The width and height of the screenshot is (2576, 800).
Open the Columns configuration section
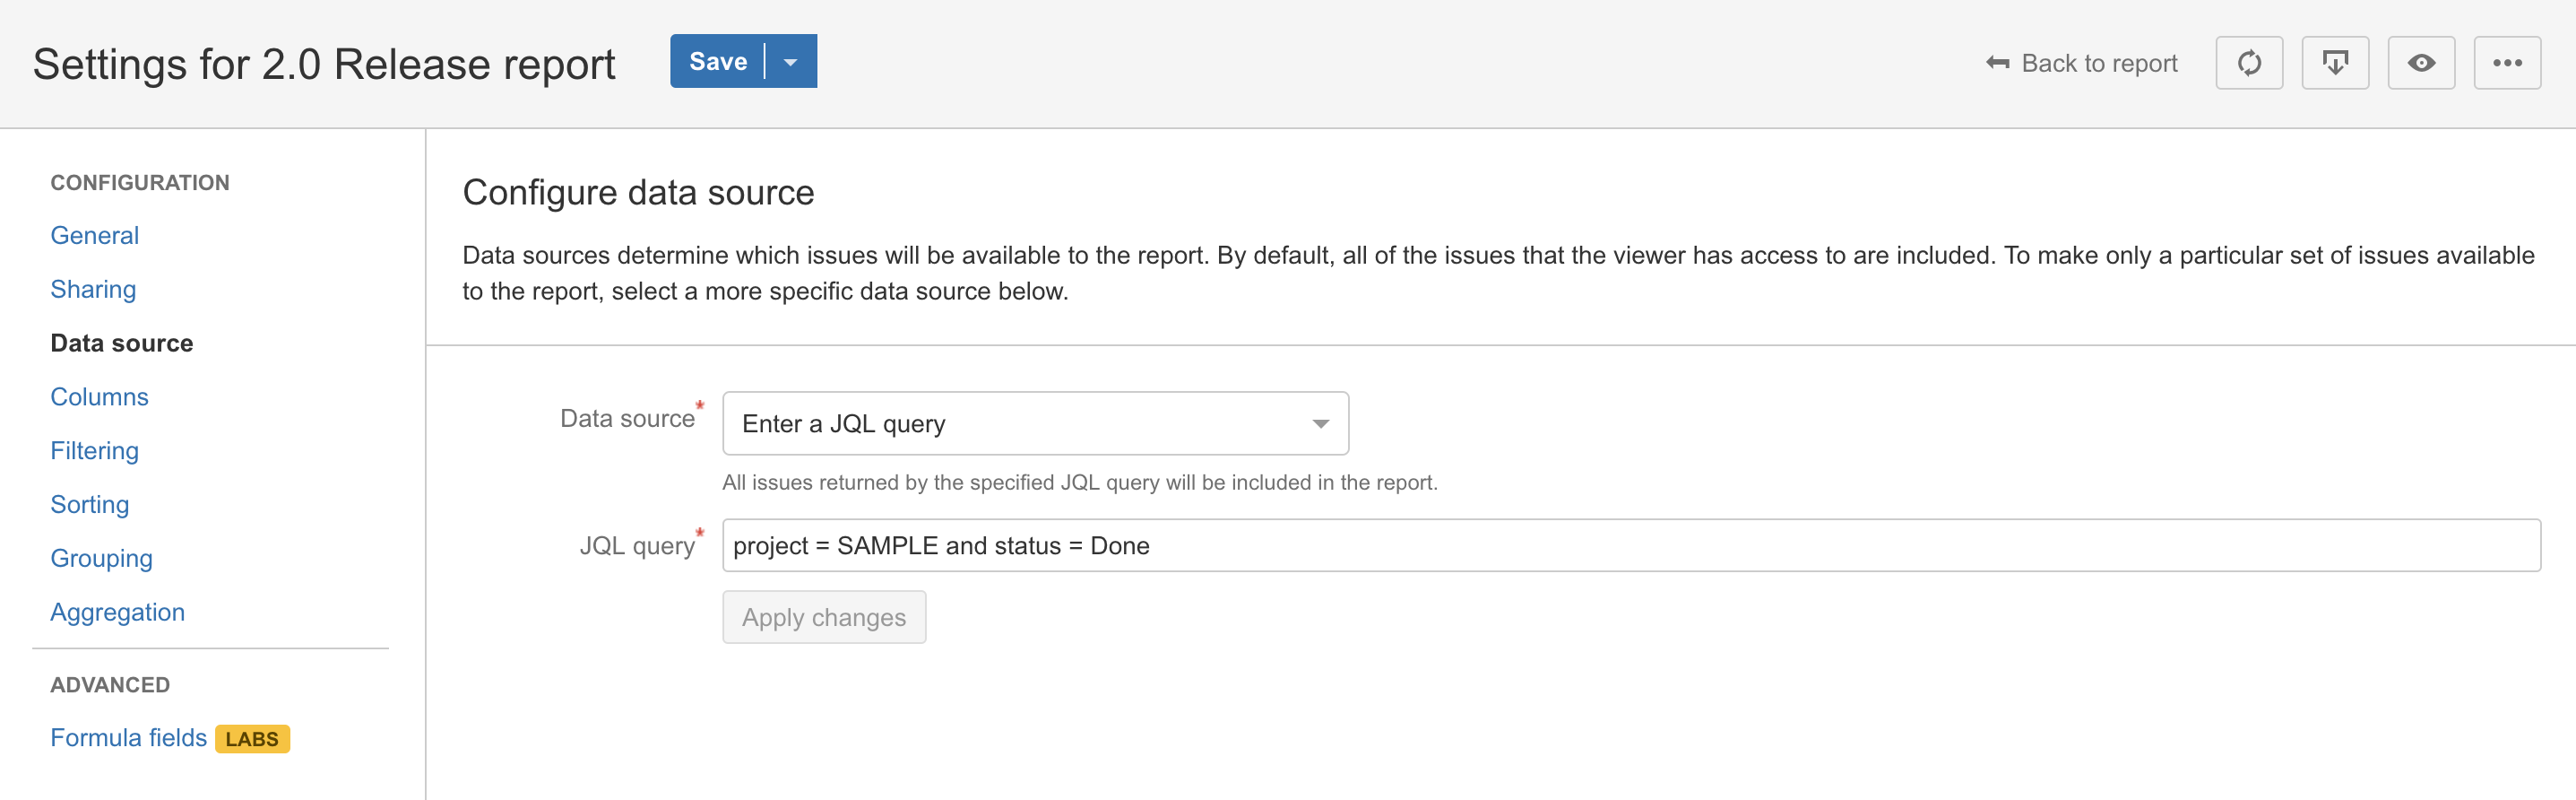click(99, 397)
